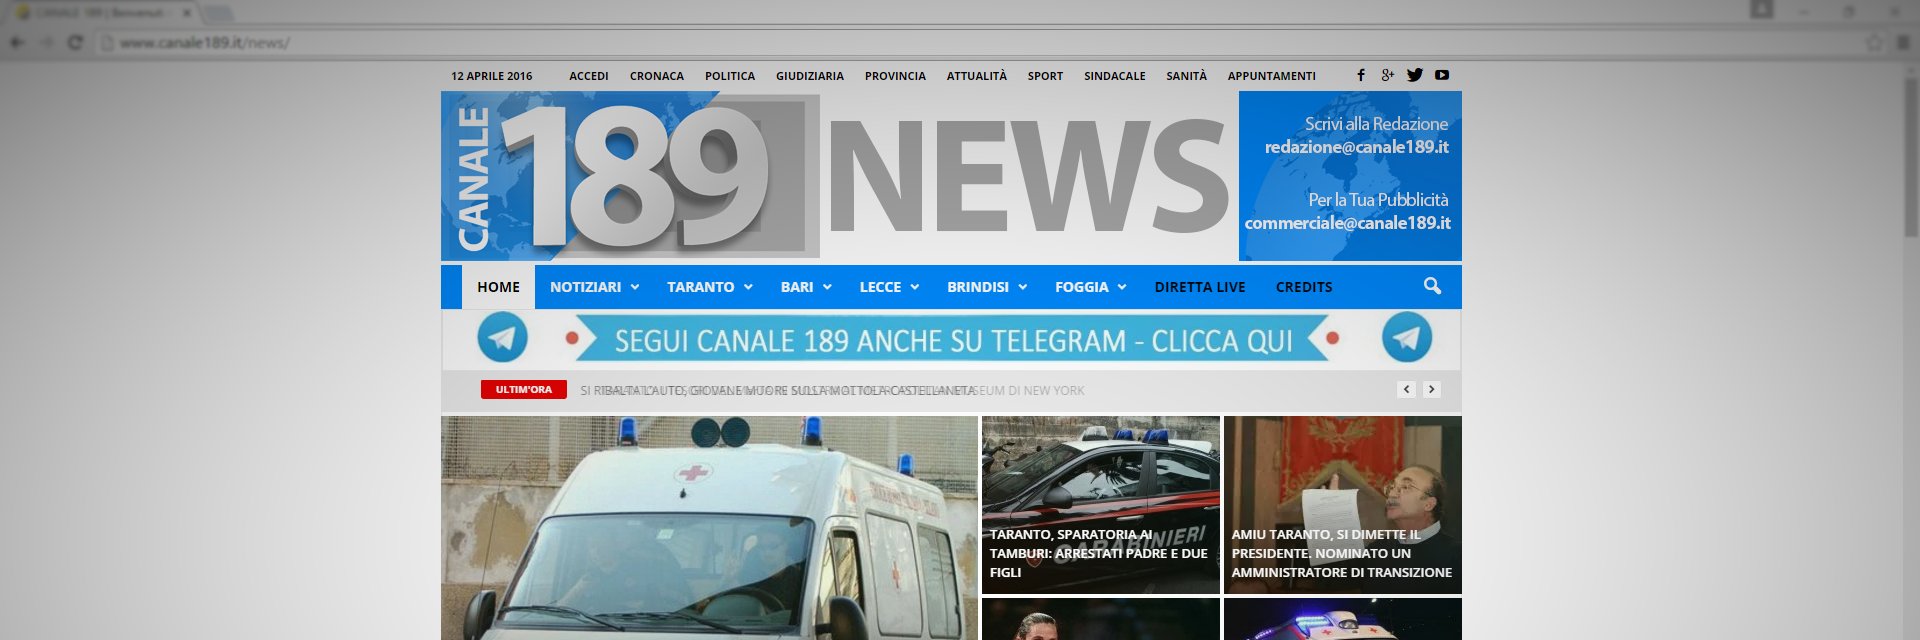Click the search magnifier icon
The width and height of the screenshot is (1920, 640).
(x=1432, y=286)
